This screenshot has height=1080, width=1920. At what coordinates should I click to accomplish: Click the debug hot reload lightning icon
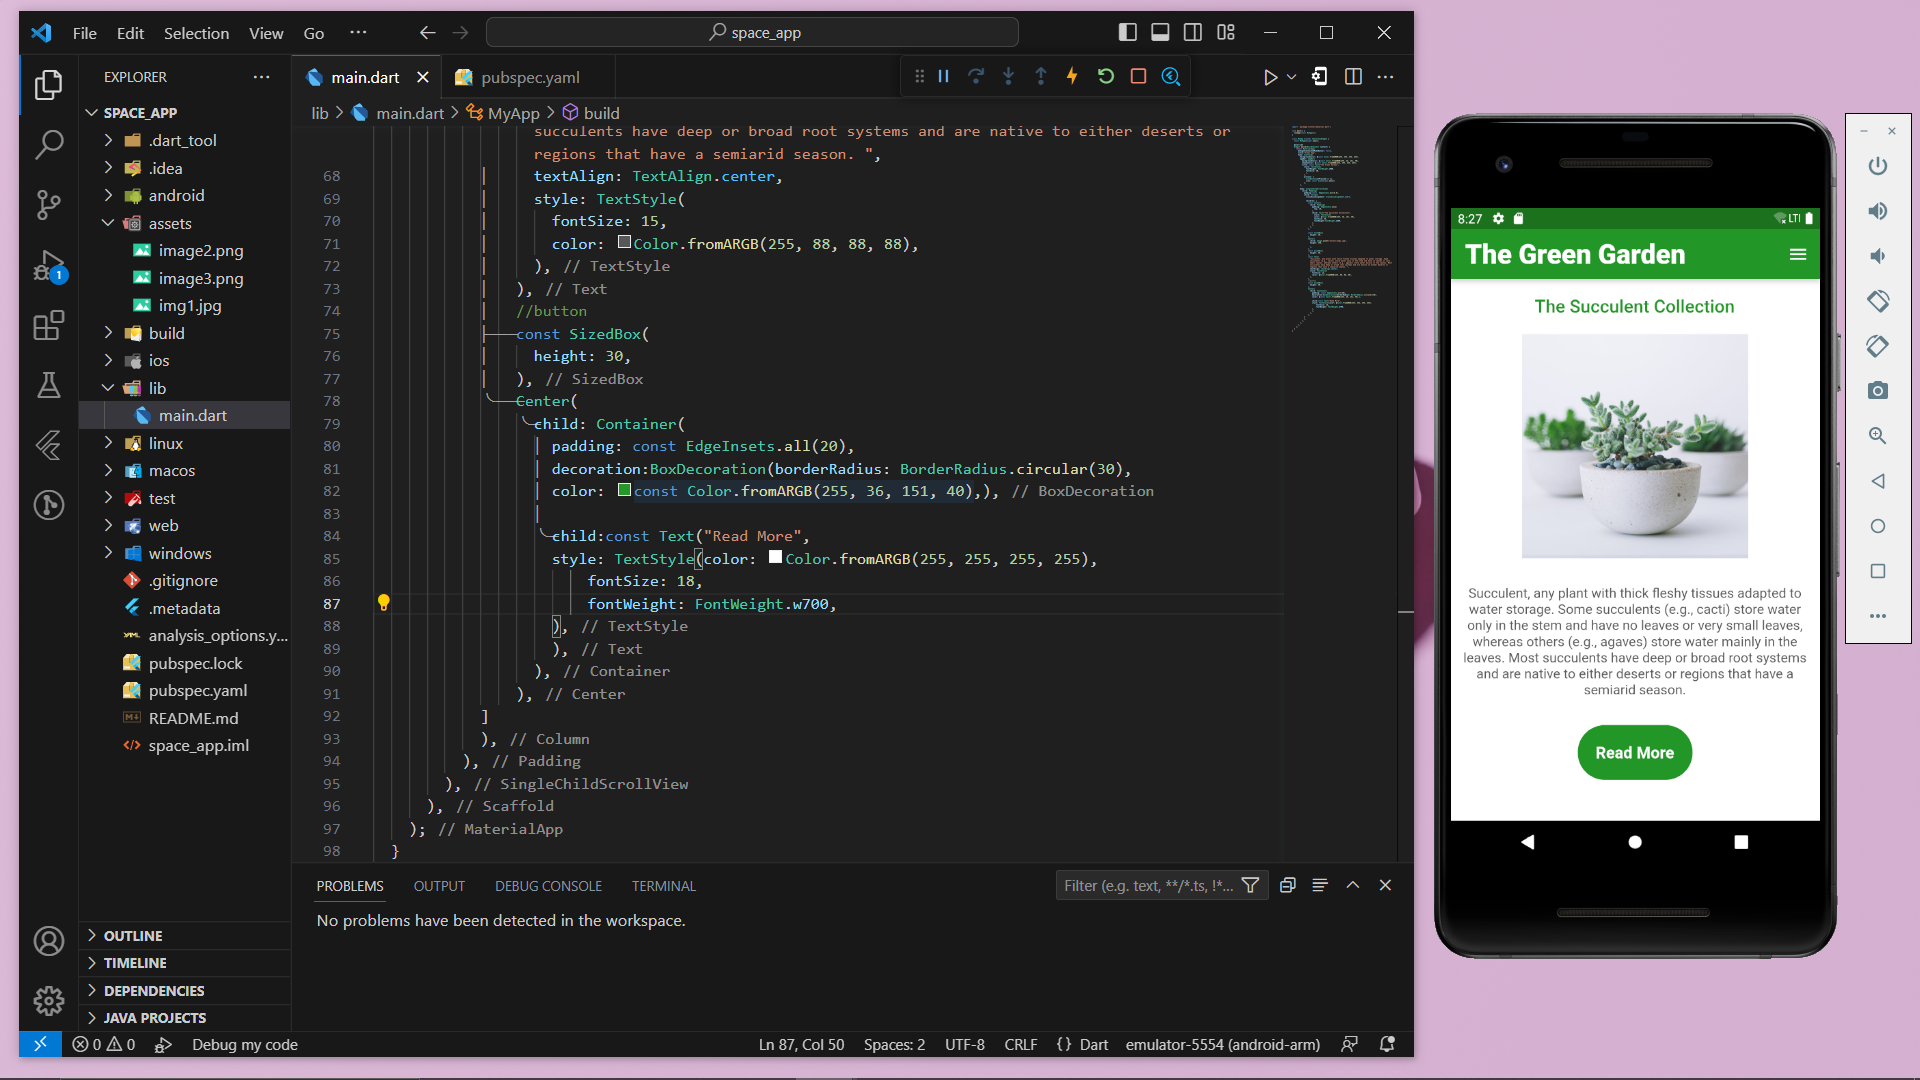coord(1072,76)
